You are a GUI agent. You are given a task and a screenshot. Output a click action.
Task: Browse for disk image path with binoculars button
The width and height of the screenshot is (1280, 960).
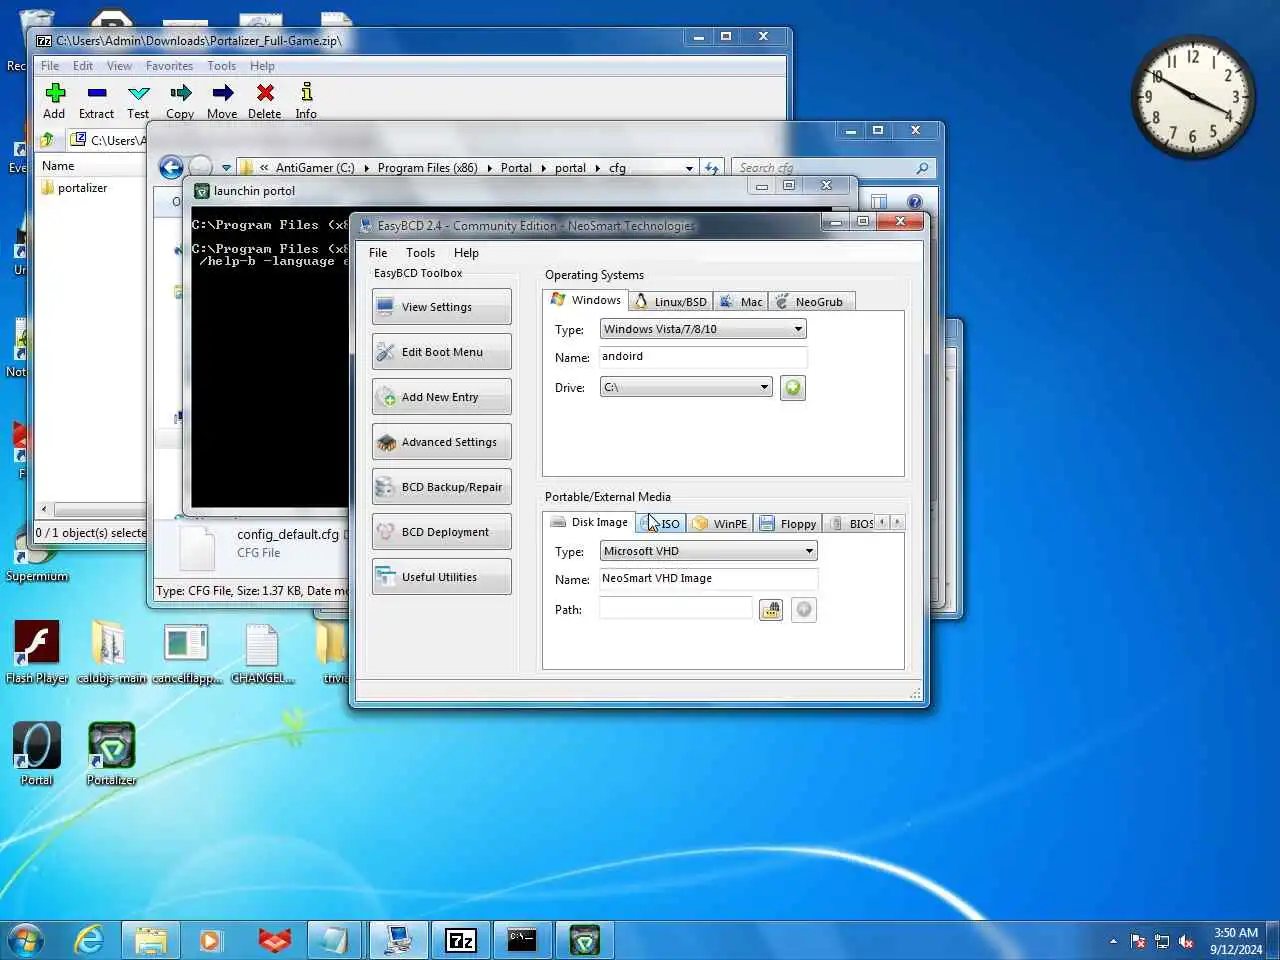[x=771, y=610]
